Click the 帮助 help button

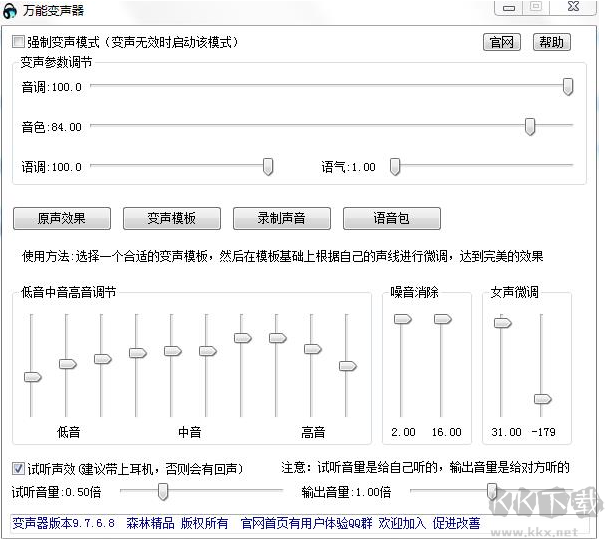[550, 42]
